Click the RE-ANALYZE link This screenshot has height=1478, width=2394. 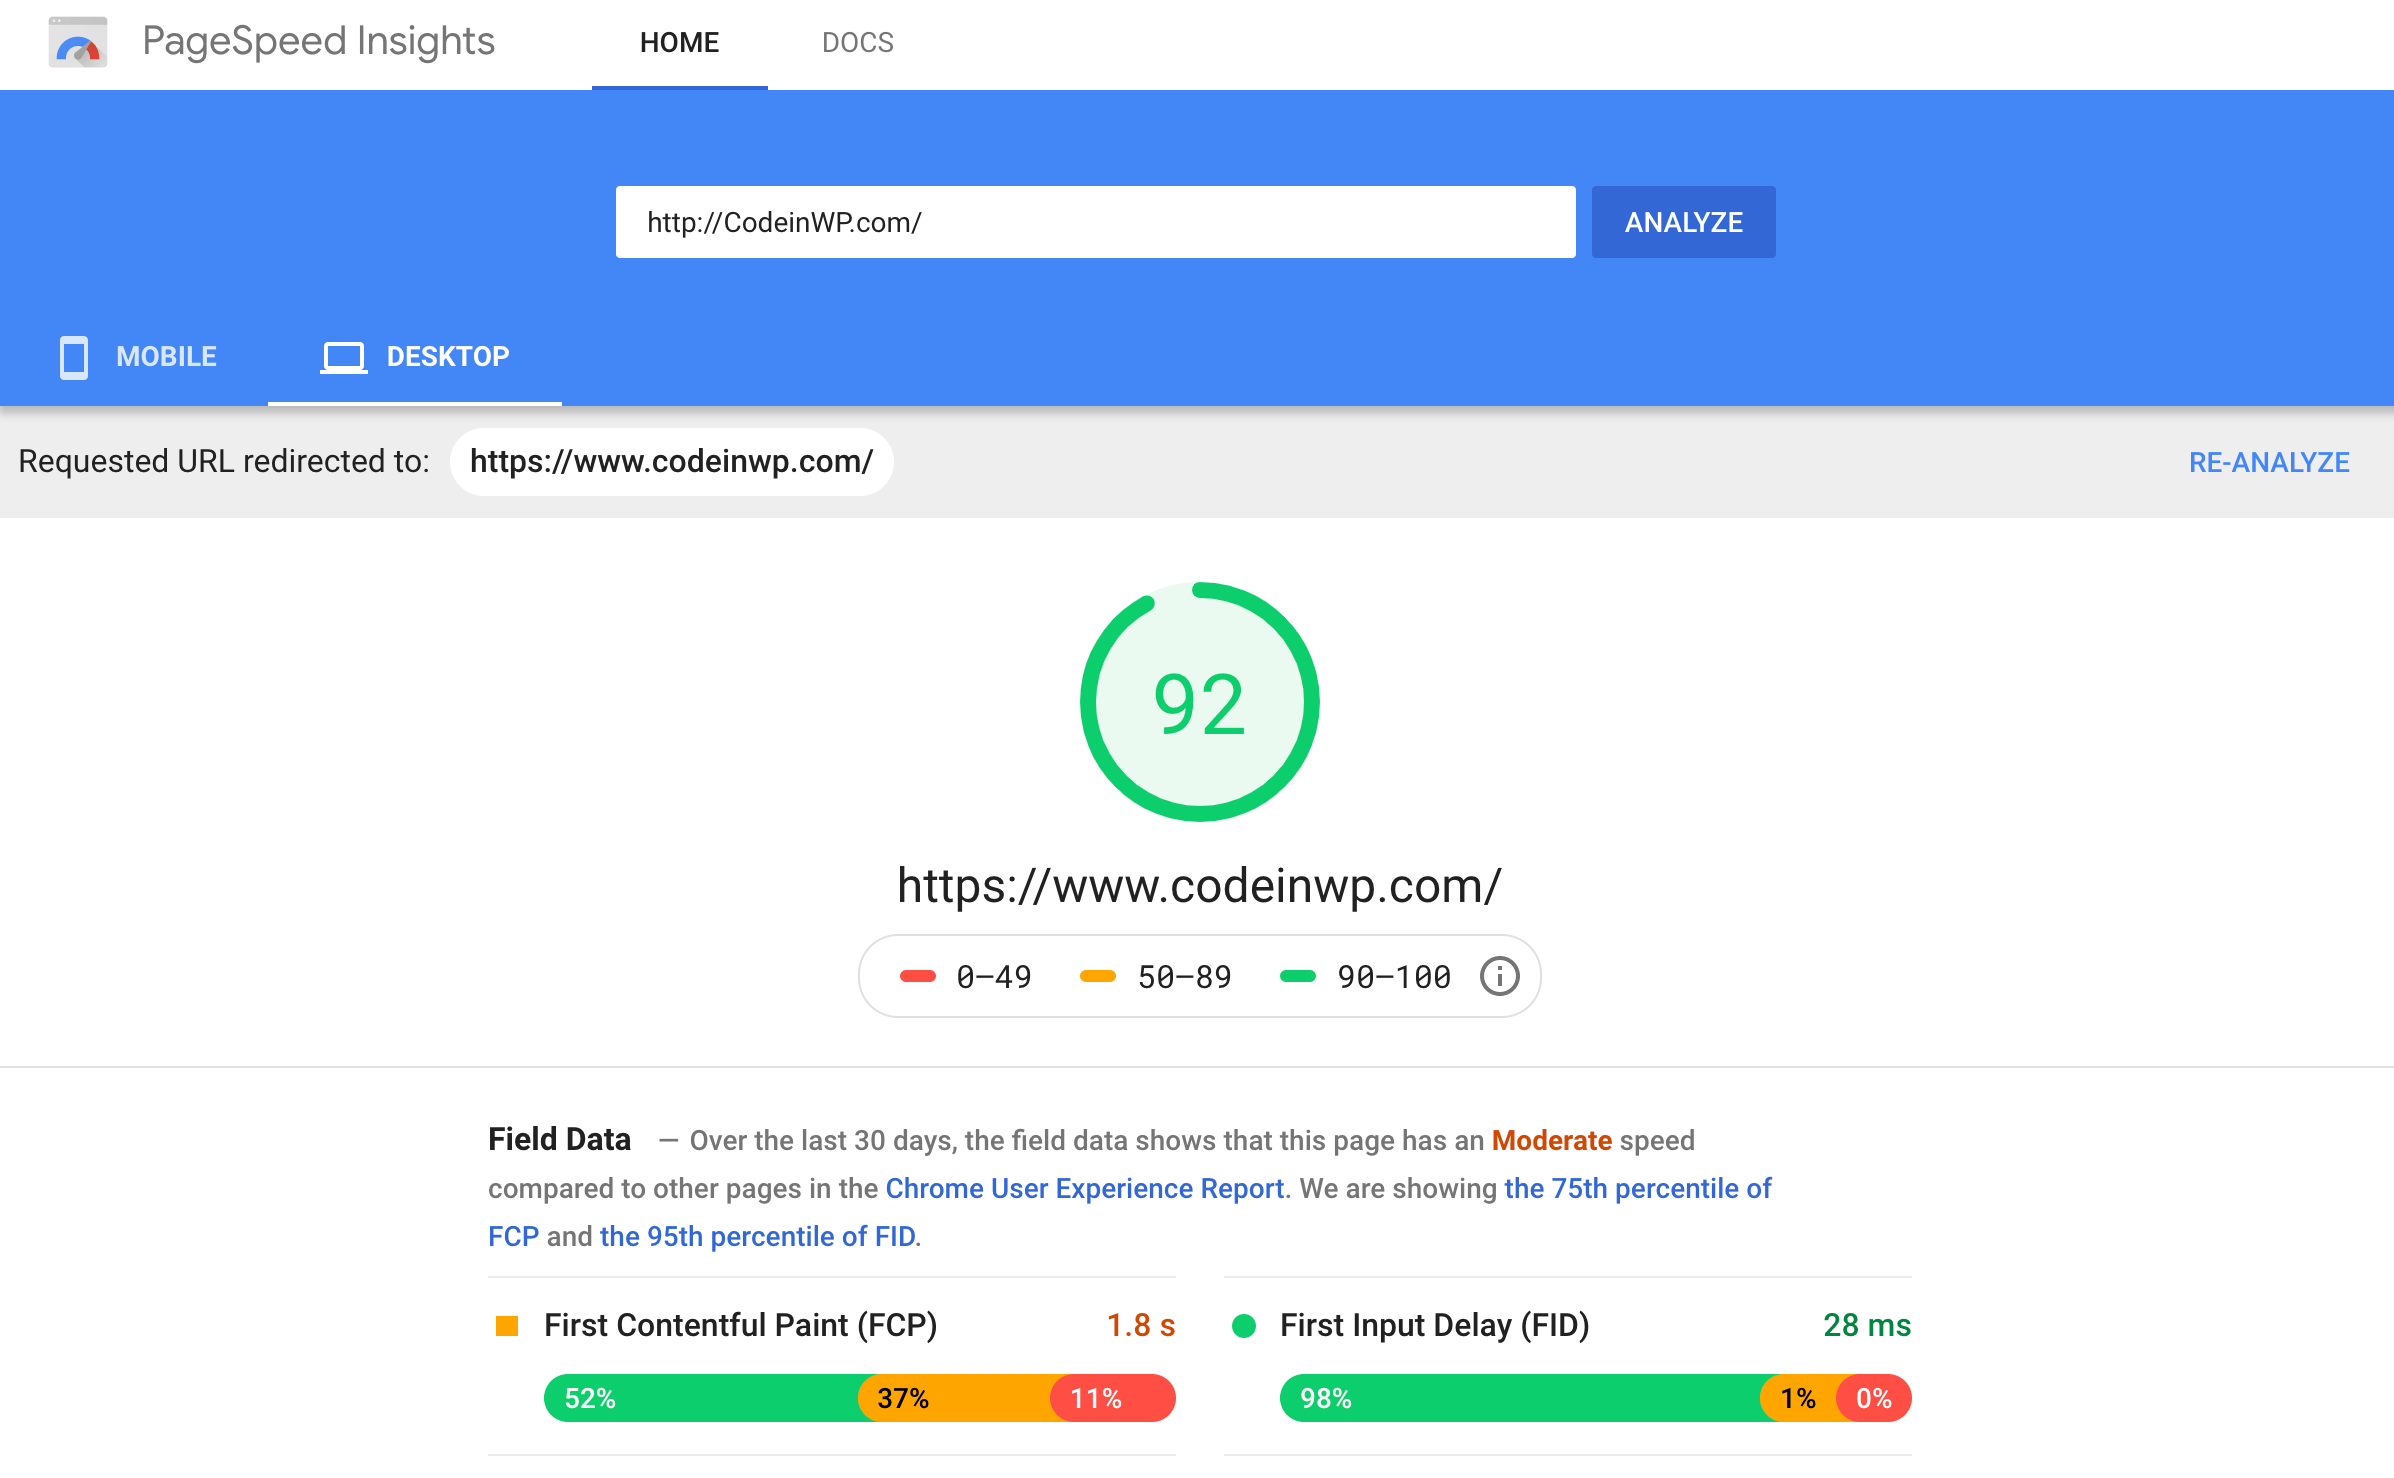(2268, 461)
